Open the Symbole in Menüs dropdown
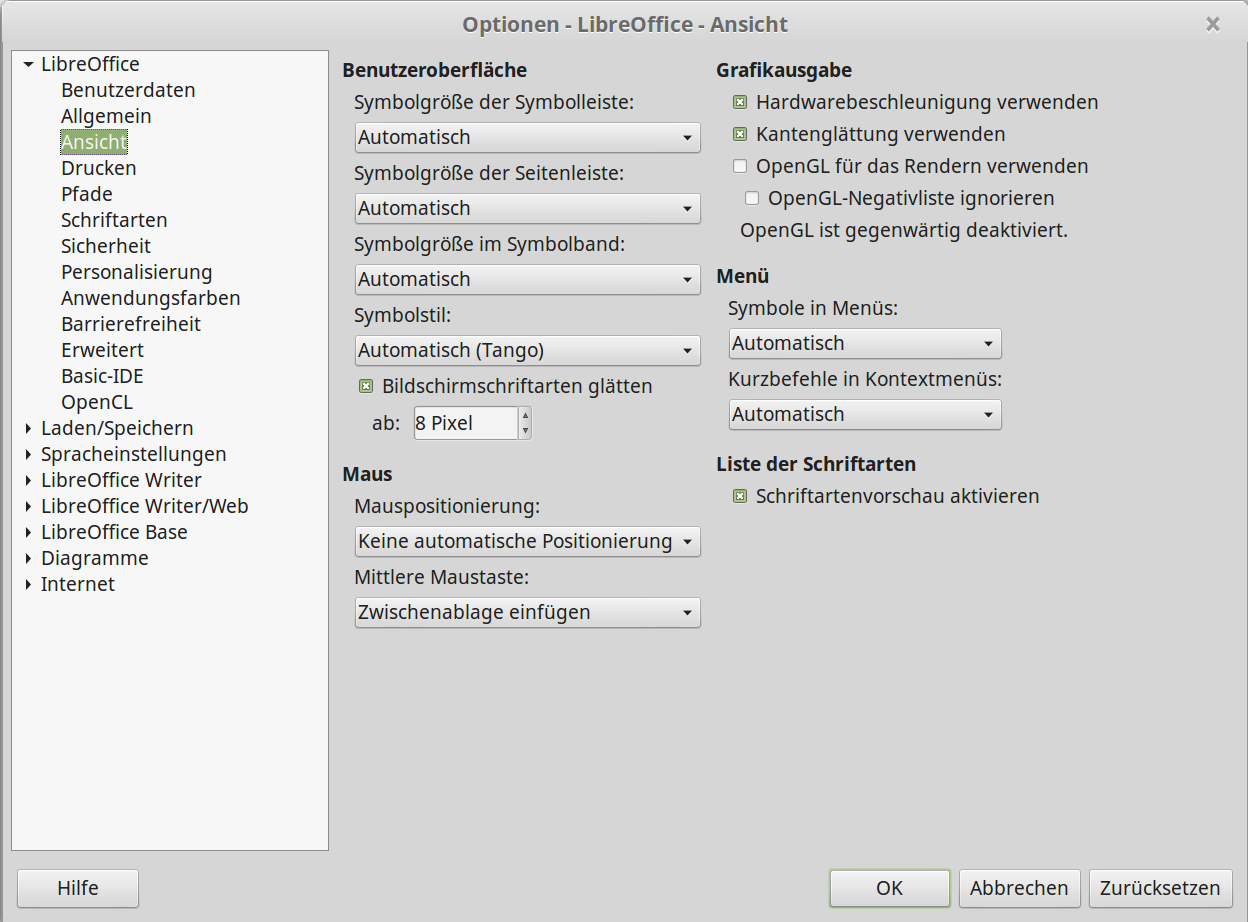The image size is (1248, 922). (865, 343)
